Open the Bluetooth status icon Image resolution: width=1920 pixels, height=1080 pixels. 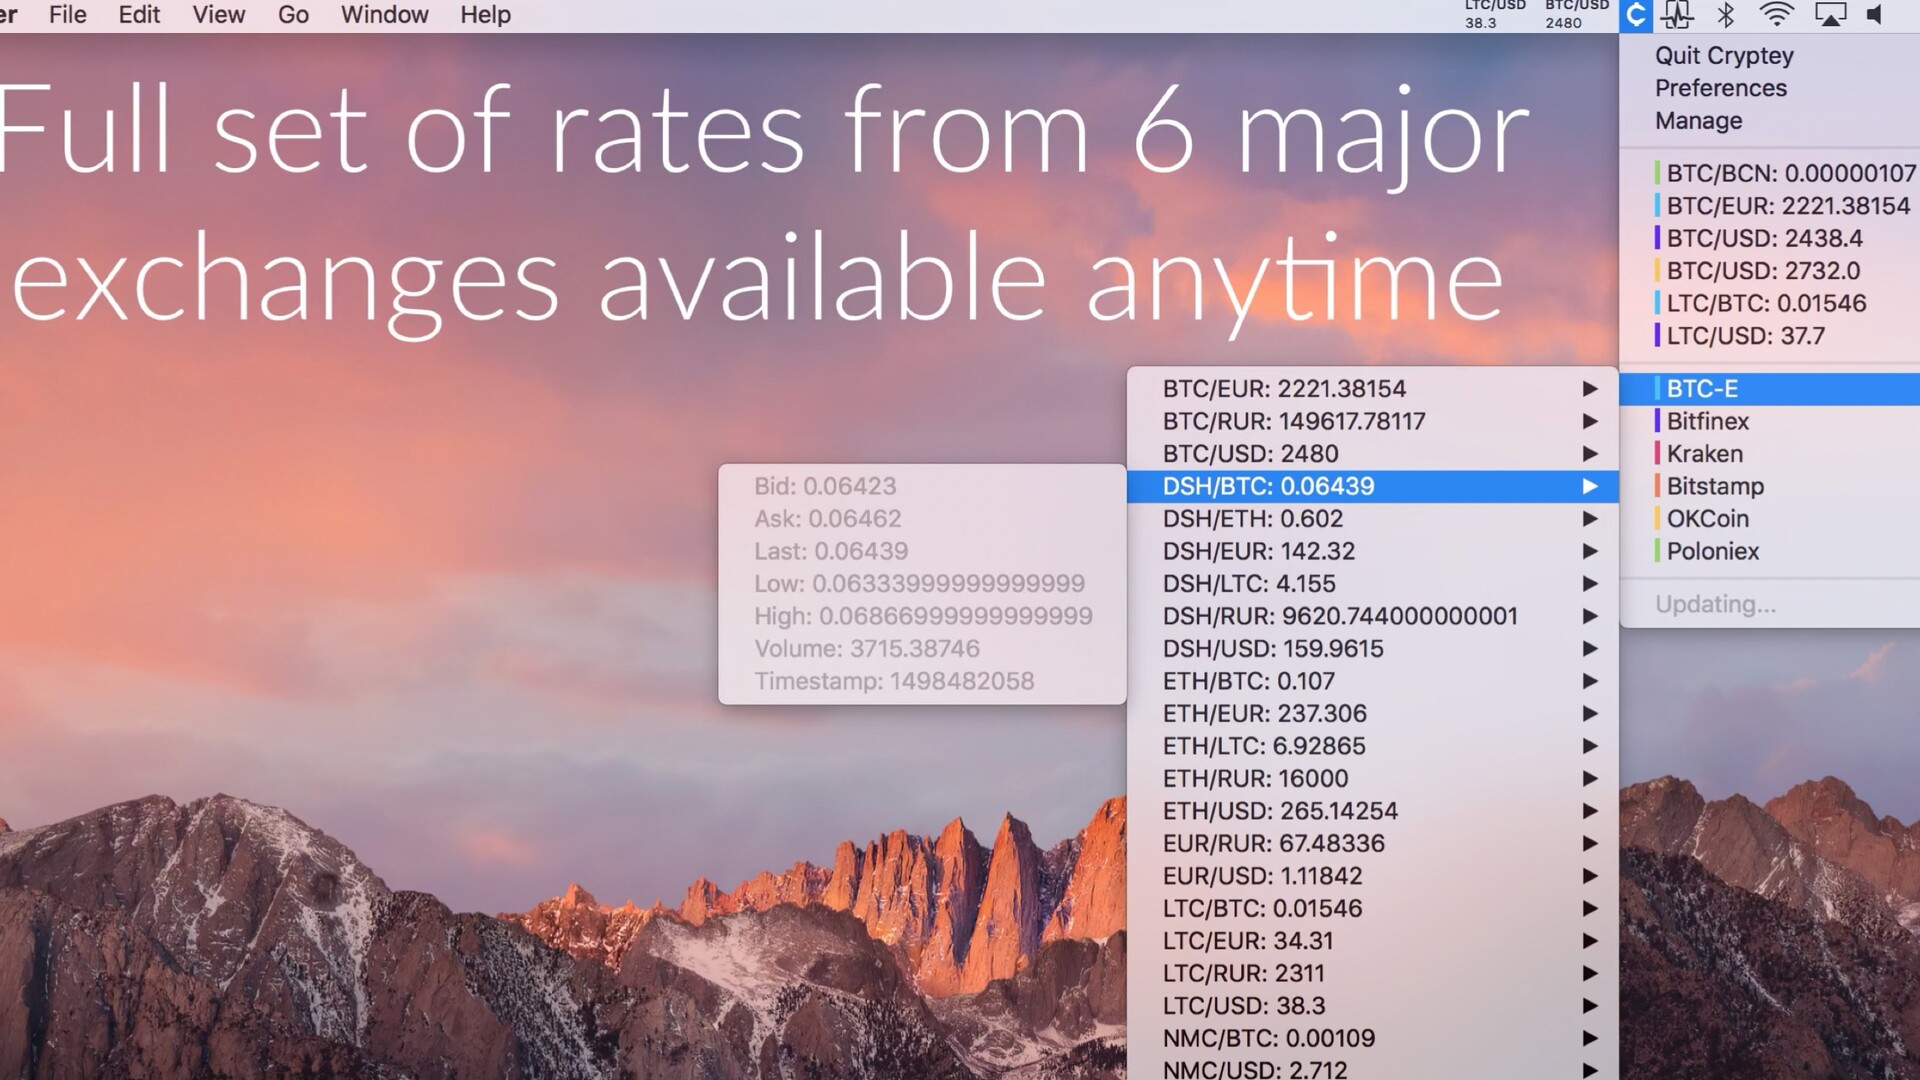click(1726, 15)
